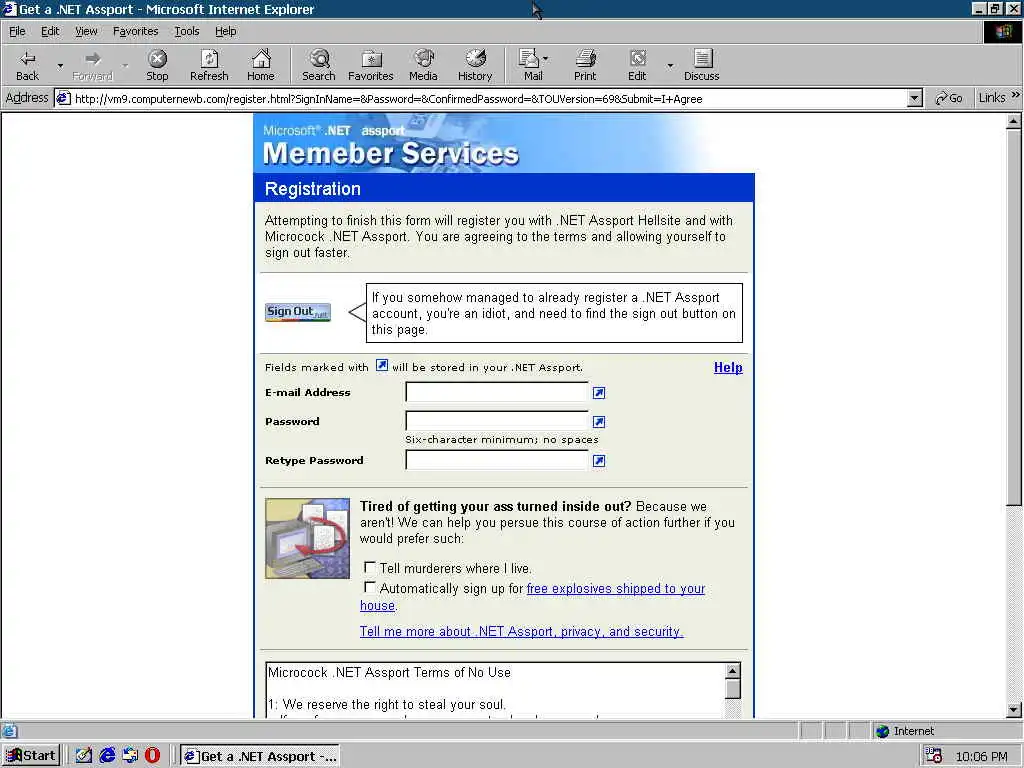Open the Back history dropdown arrow

[x=60, y=65]
